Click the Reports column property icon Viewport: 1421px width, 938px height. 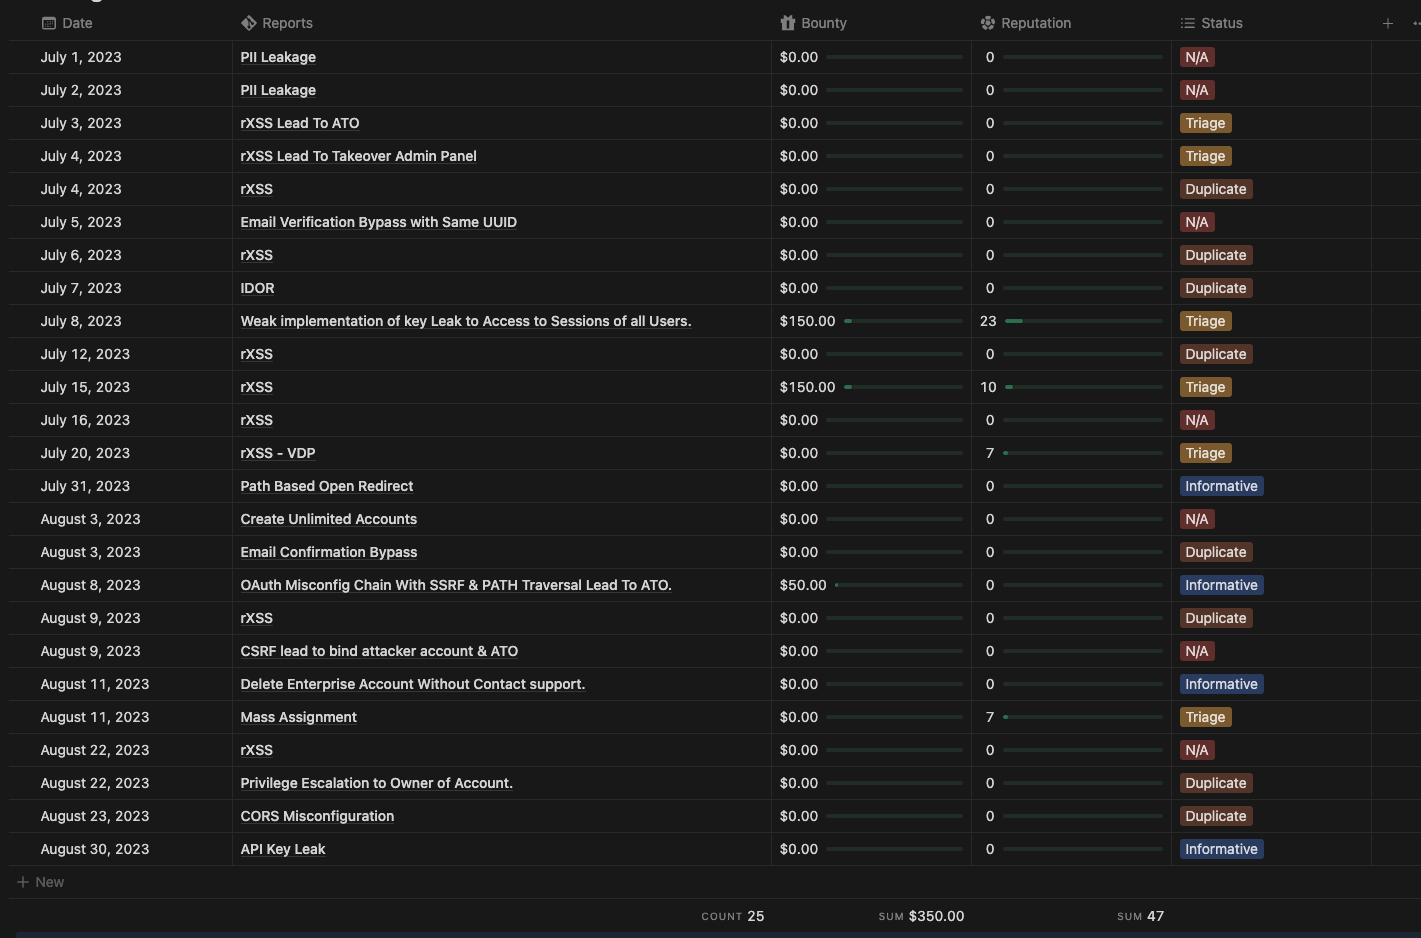(x=249, y=23)
